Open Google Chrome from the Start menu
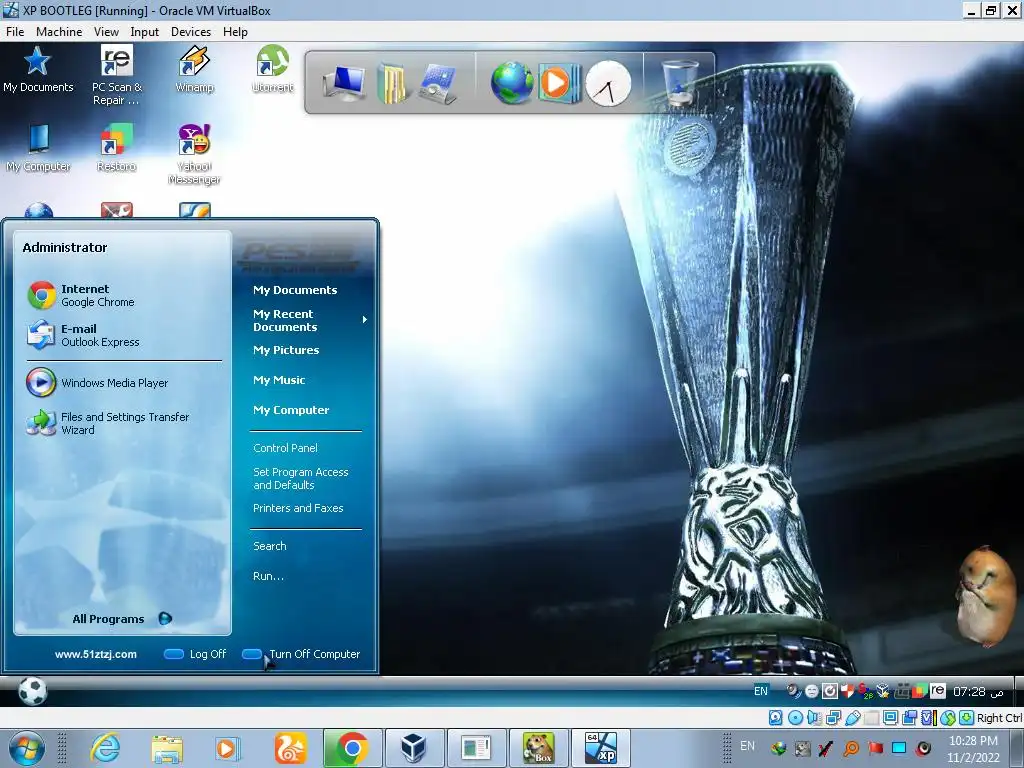The height and width of the screenshot is (768, 1024). point(82,295)
